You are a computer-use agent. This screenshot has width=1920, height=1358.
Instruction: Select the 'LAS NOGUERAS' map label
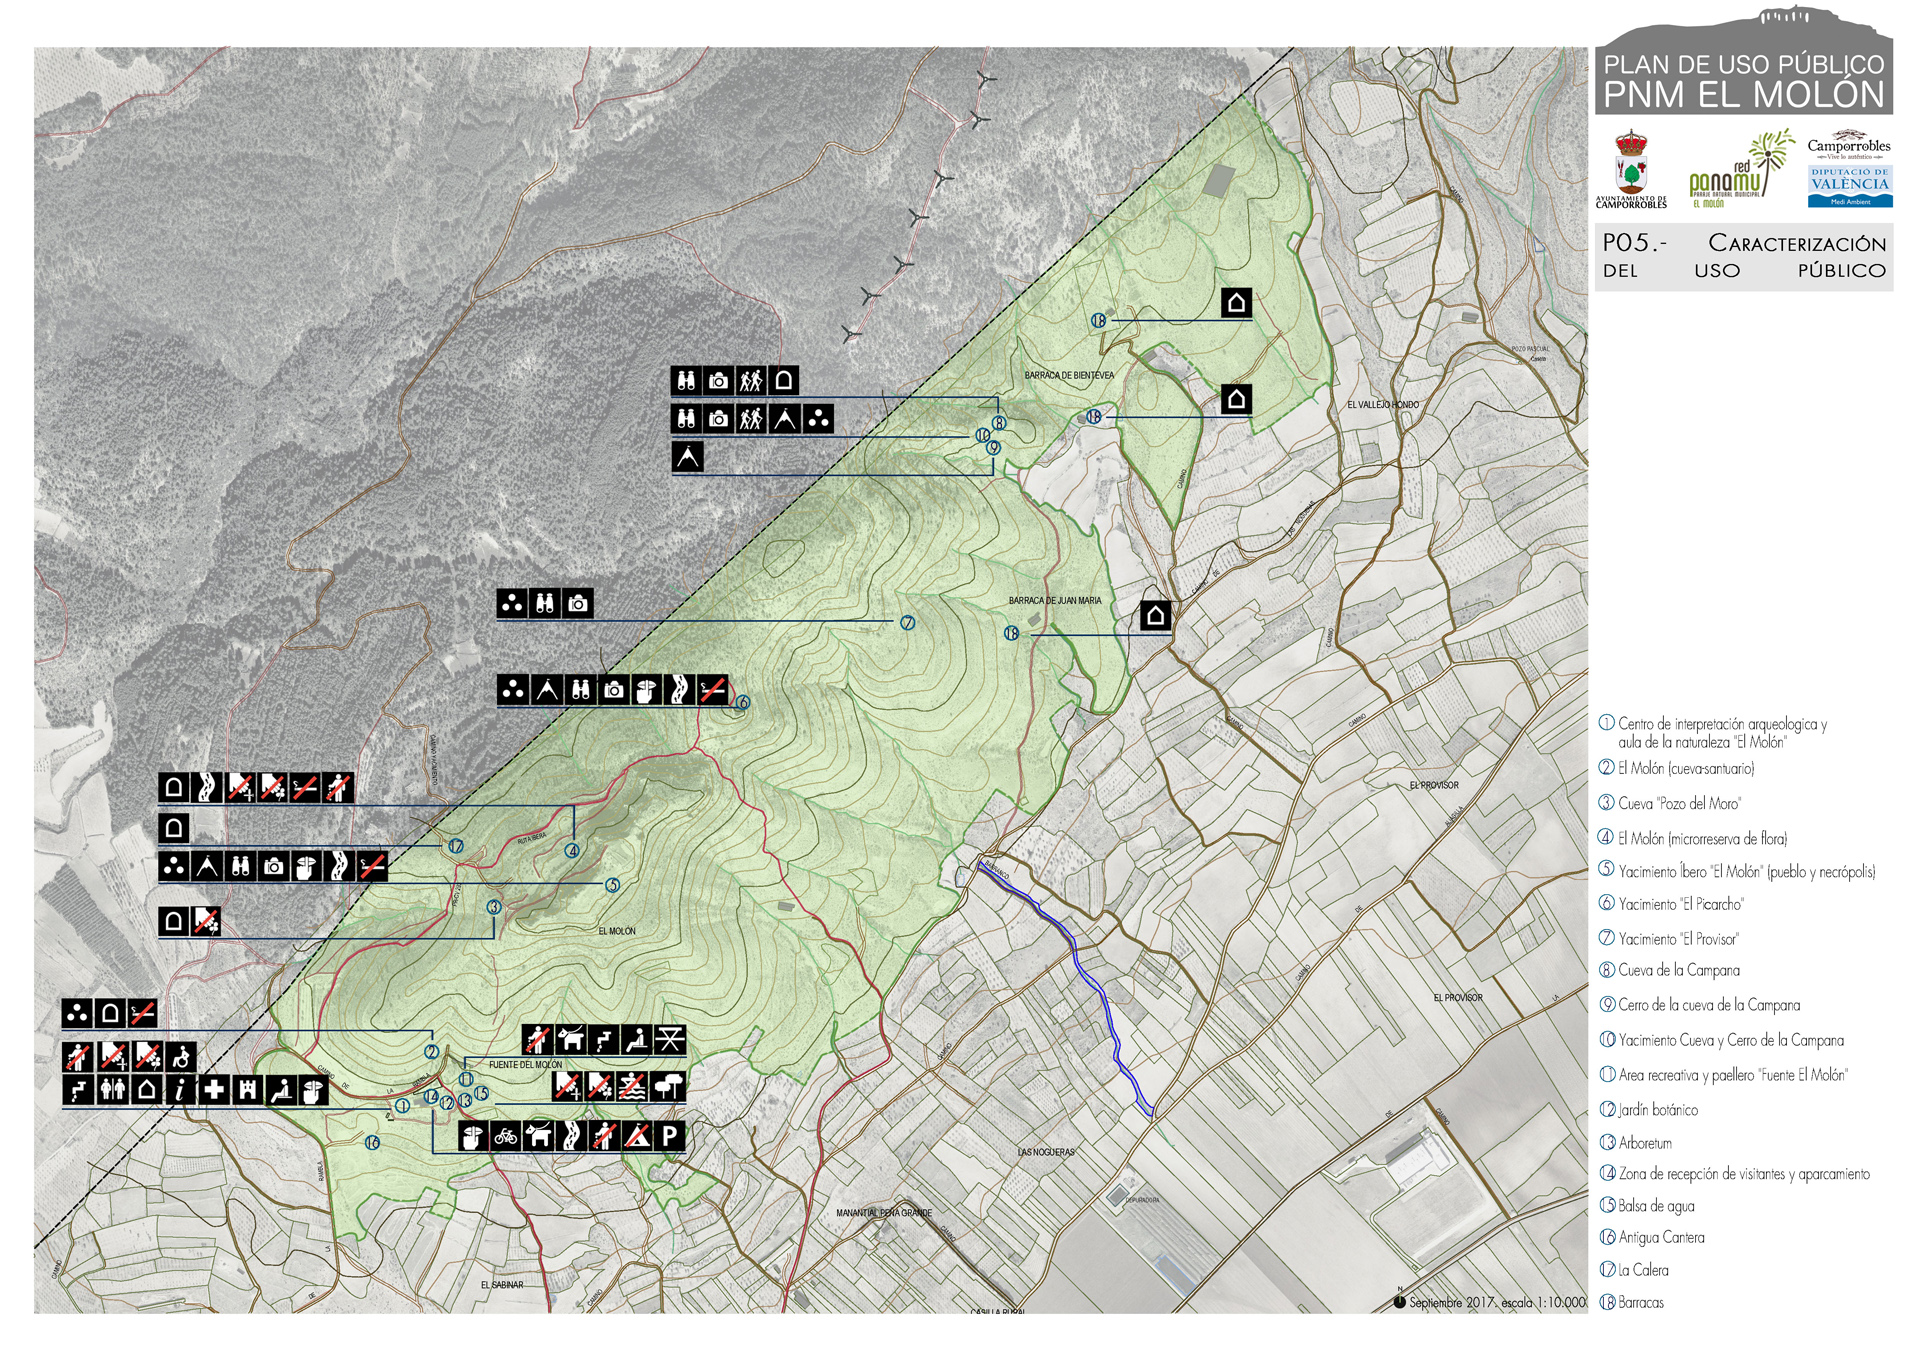pos(1046,1152)
